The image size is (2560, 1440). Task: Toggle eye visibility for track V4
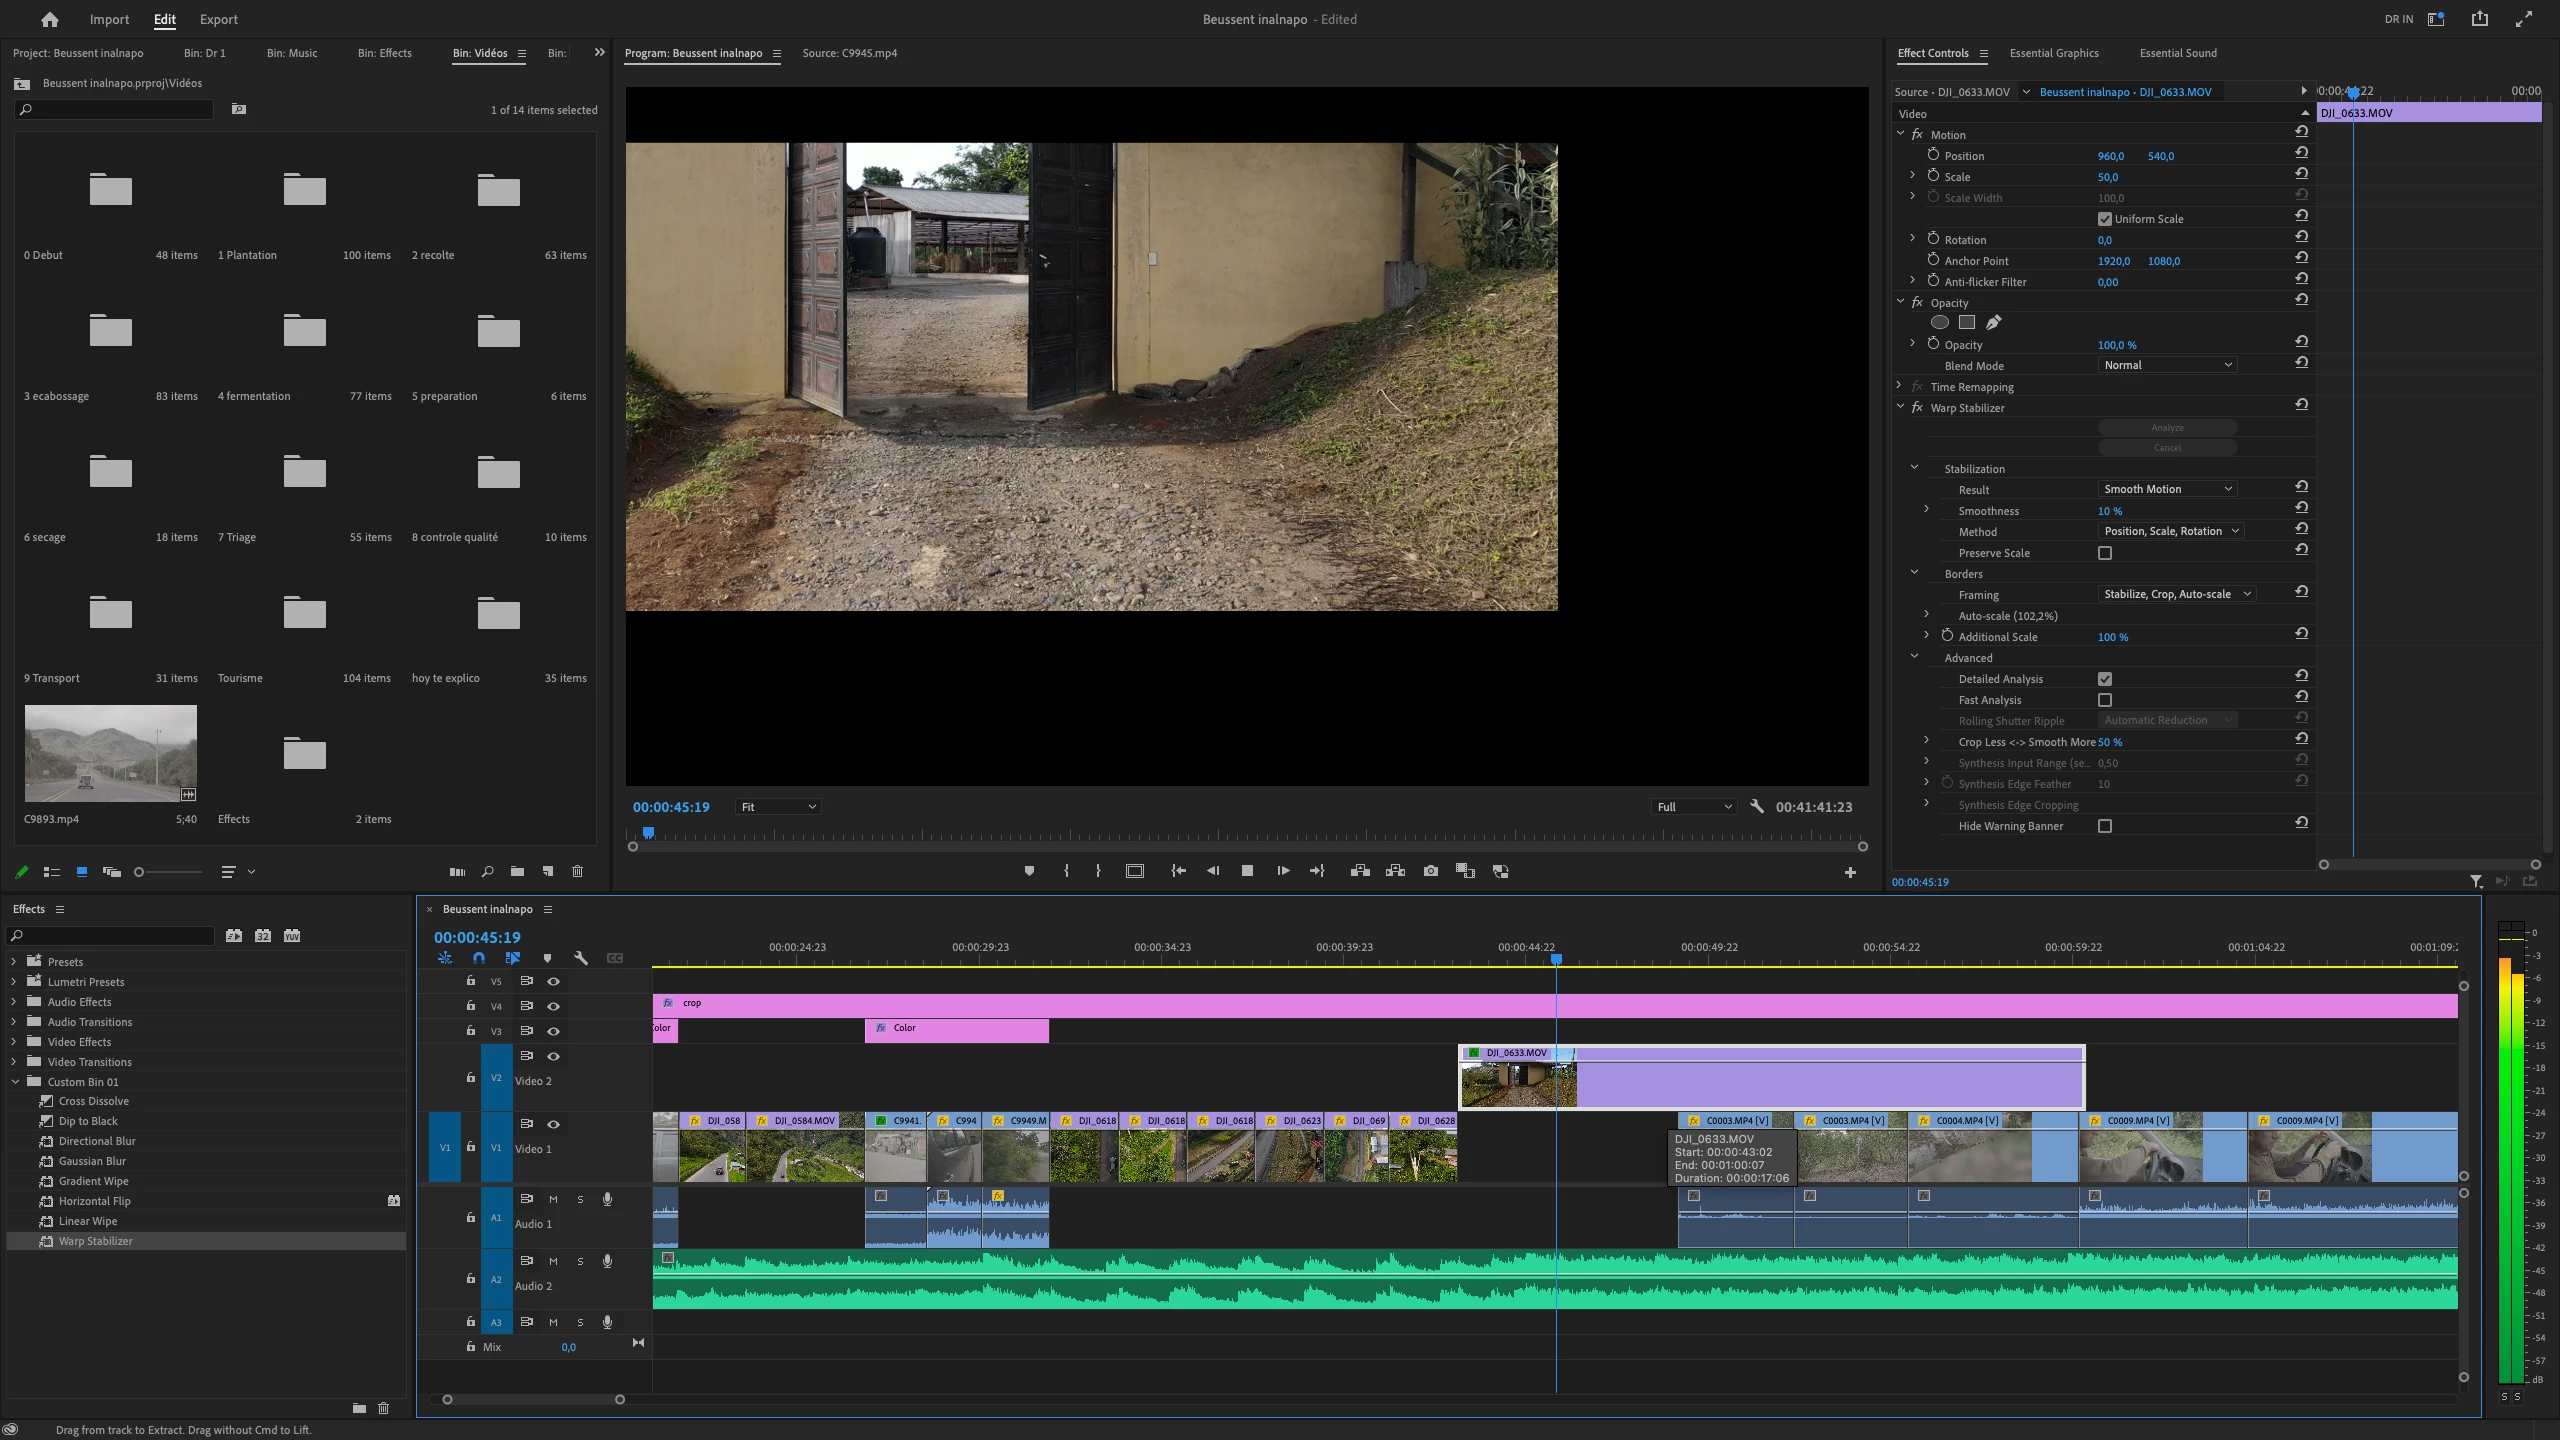click(553, 1006)
